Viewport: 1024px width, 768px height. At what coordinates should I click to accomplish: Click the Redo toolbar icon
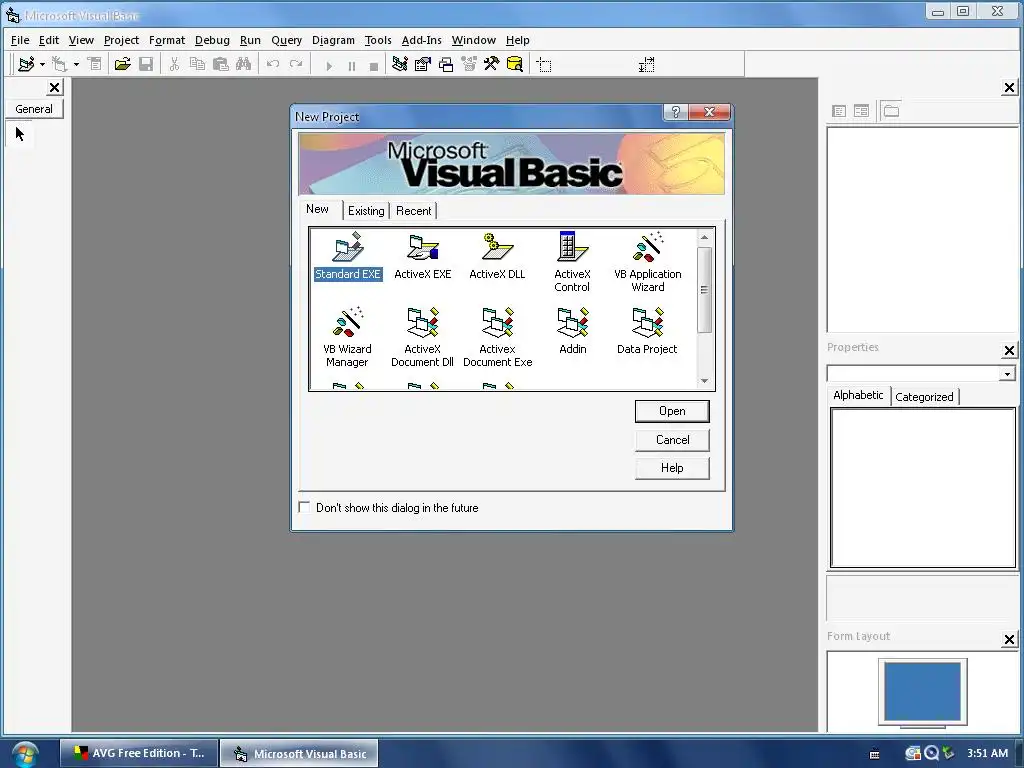click(296, 64)
